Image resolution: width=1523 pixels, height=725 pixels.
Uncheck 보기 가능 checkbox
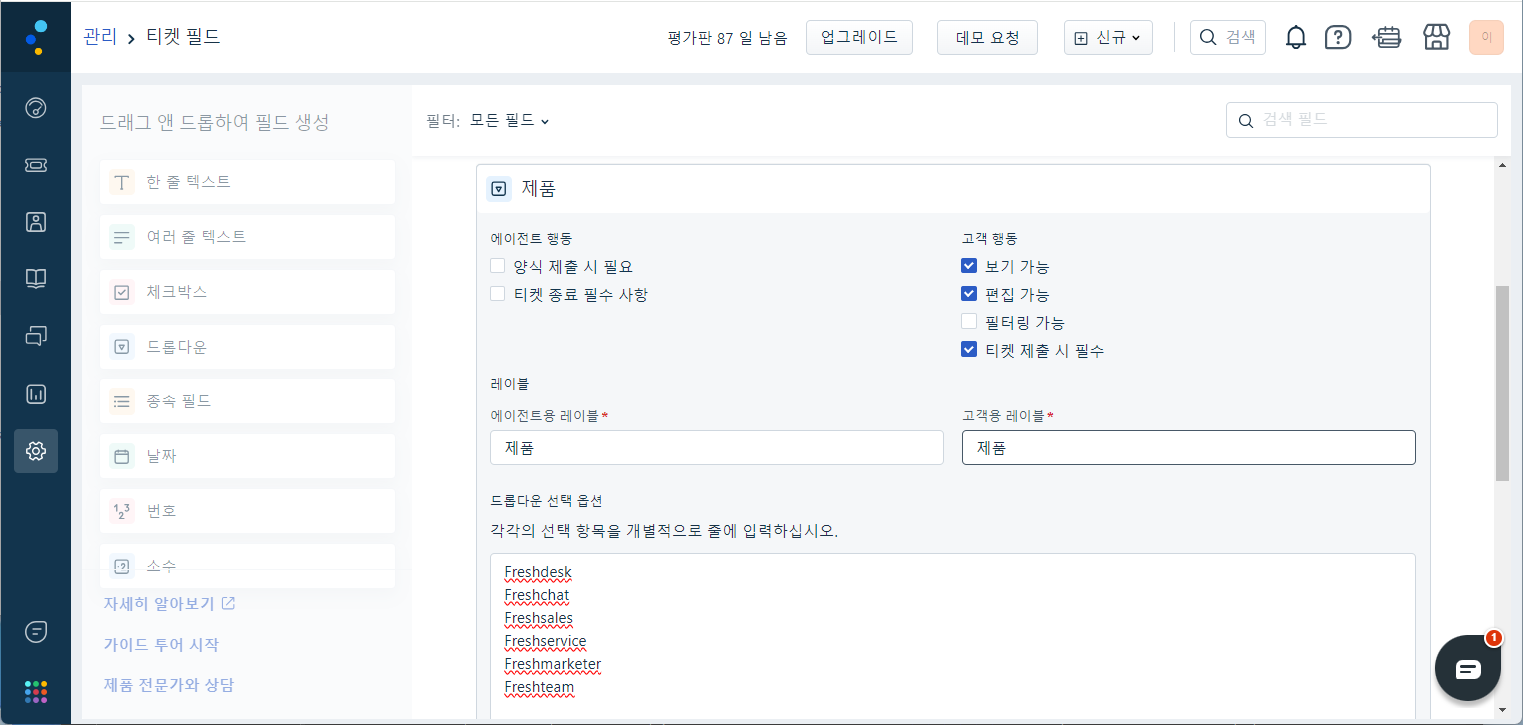[x=968, y=266]
